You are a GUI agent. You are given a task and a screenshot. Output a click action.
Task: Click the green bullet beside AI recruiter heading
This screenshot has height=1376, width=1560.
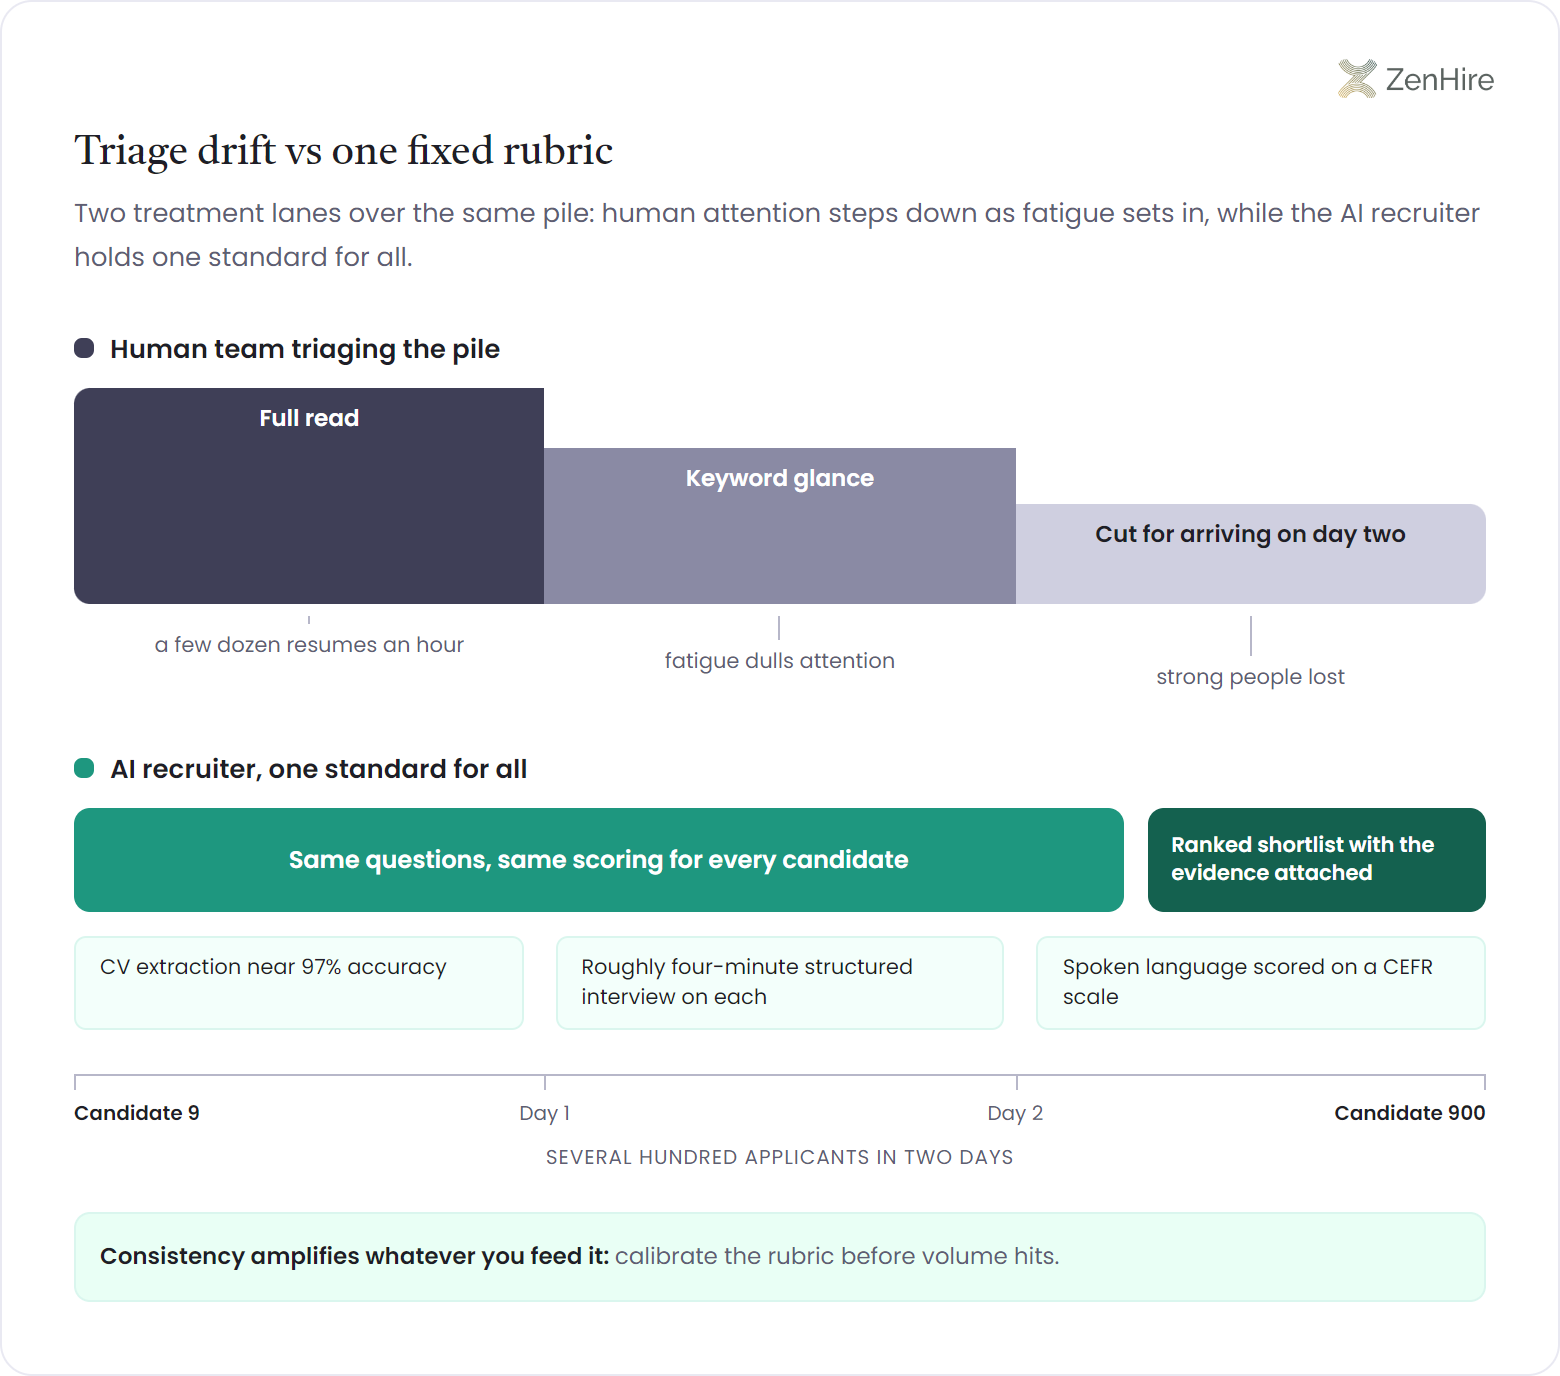84,768
